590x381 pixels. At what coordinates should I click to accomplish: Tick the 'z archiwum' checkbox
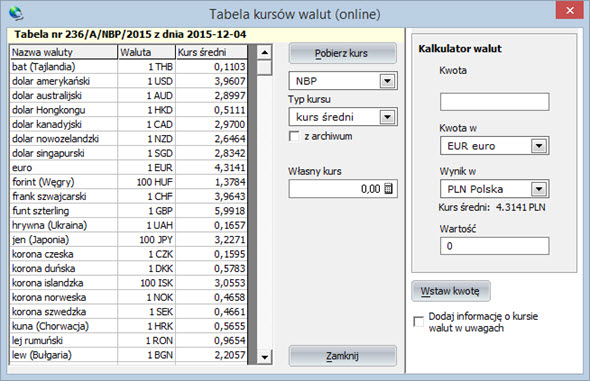[x=294, y=136]
